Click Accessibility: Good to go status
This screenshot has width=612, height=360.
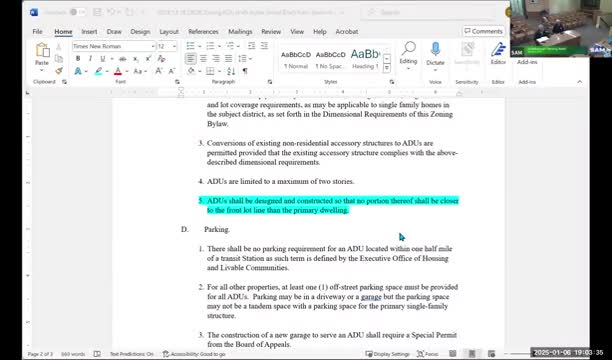click(194, 354)
